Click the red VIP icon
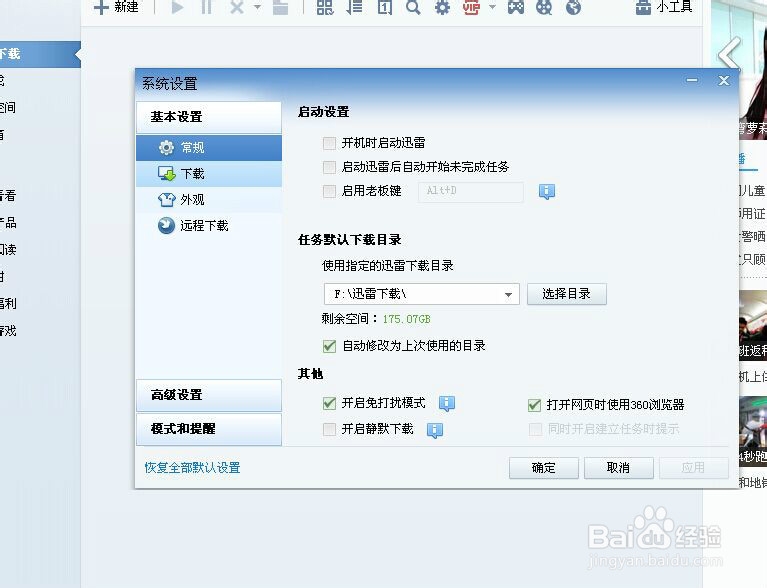This screenshot has height=588, width=767. (471, 7)
